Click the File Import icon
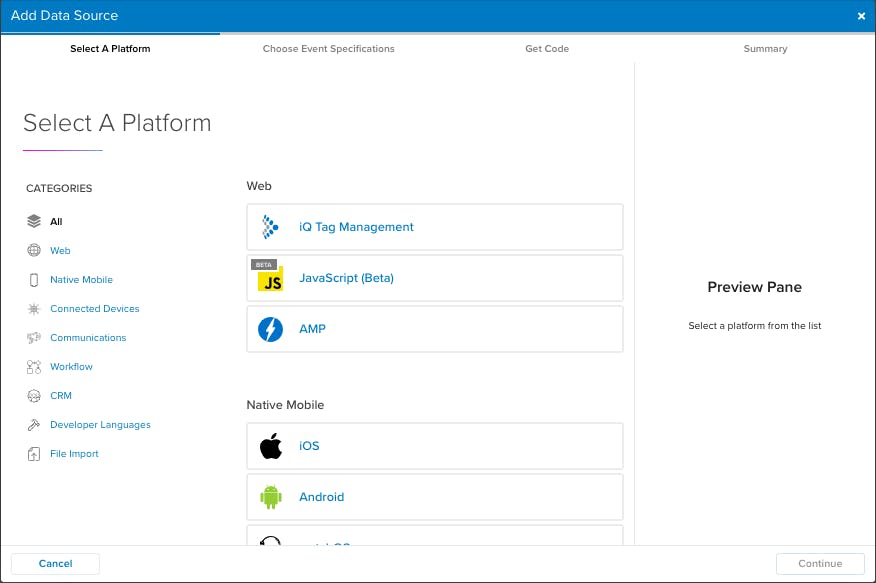The width and height of the screenshot is (876, 583). (x=34, y=454)
